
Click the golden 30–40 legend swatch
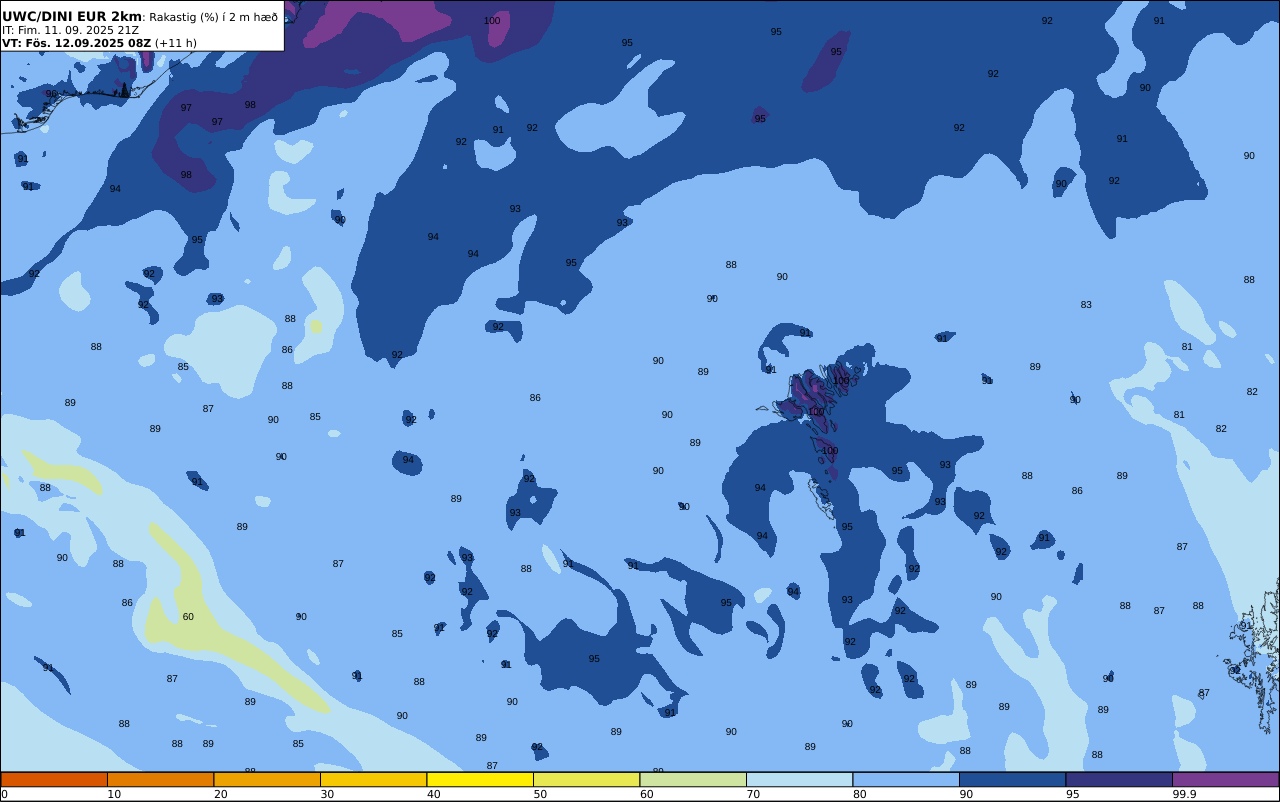373,779
